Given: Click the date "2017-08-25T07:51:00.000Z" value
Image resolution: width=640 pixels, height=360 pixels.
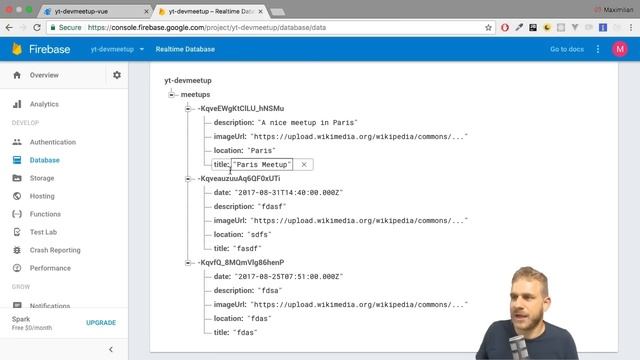Looking at the screenshot, I should pyautogui.click(x=289, y=277).
